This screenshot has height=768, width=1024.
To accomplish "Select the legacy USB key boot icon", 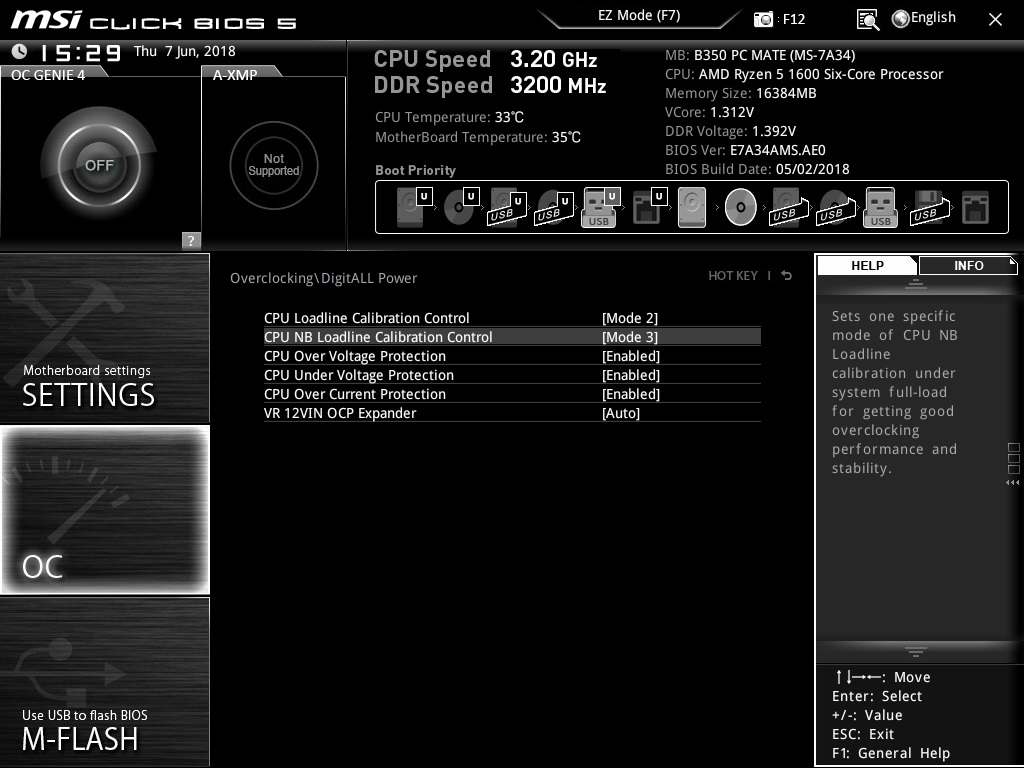I will point(880,207).
